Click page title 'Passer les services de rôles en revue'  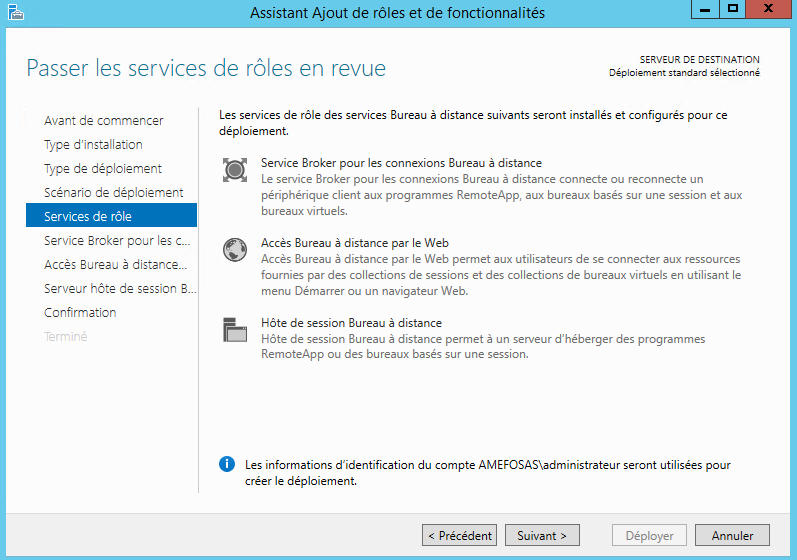pos(206,68)
